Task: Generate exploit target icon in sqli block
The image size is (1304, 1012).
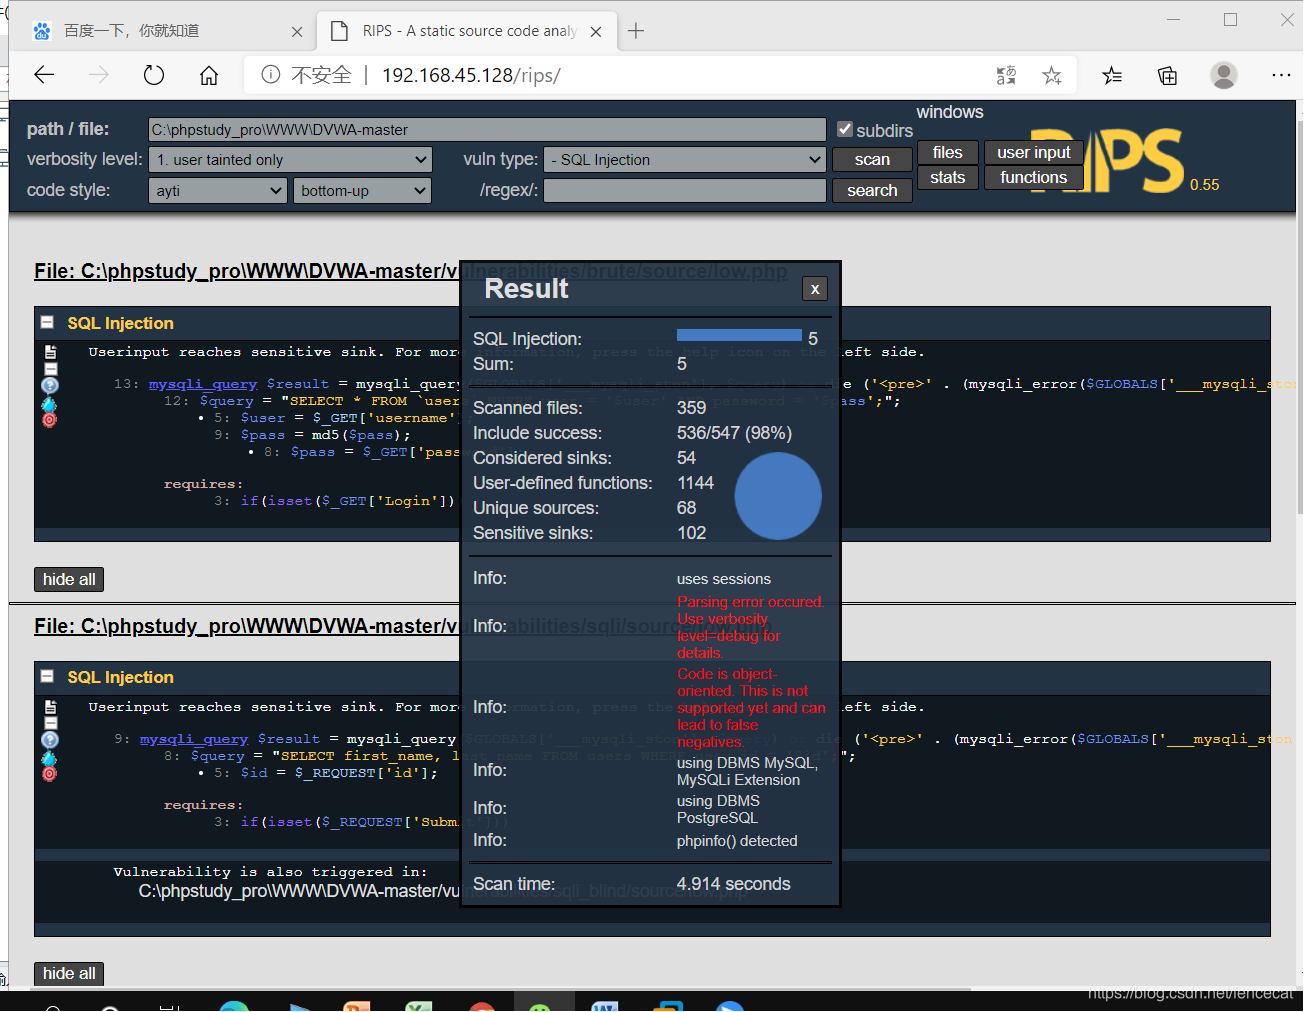Action: [50, 774]
